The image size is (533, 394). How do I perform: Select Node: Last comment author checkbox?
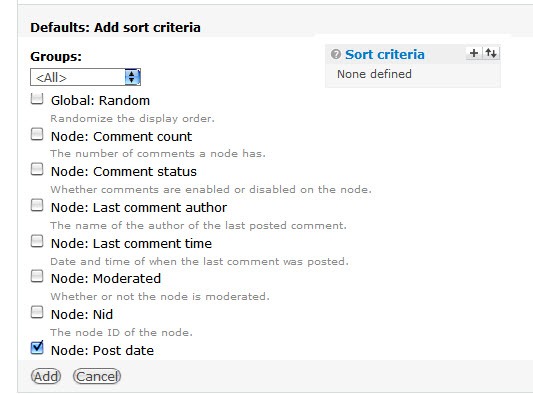(37, 205)
